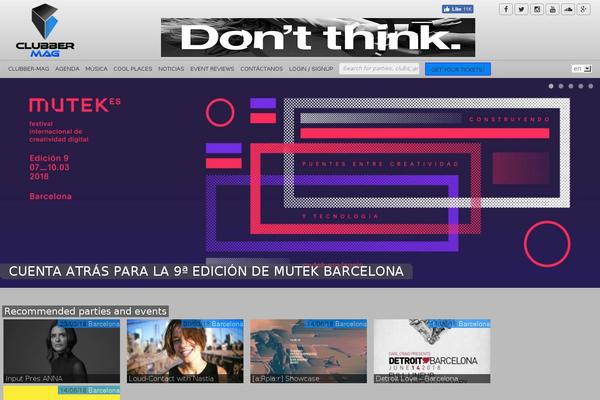Select the third slider dot
The width and height of the screenshot is (600, 400).
coord(571,86)
